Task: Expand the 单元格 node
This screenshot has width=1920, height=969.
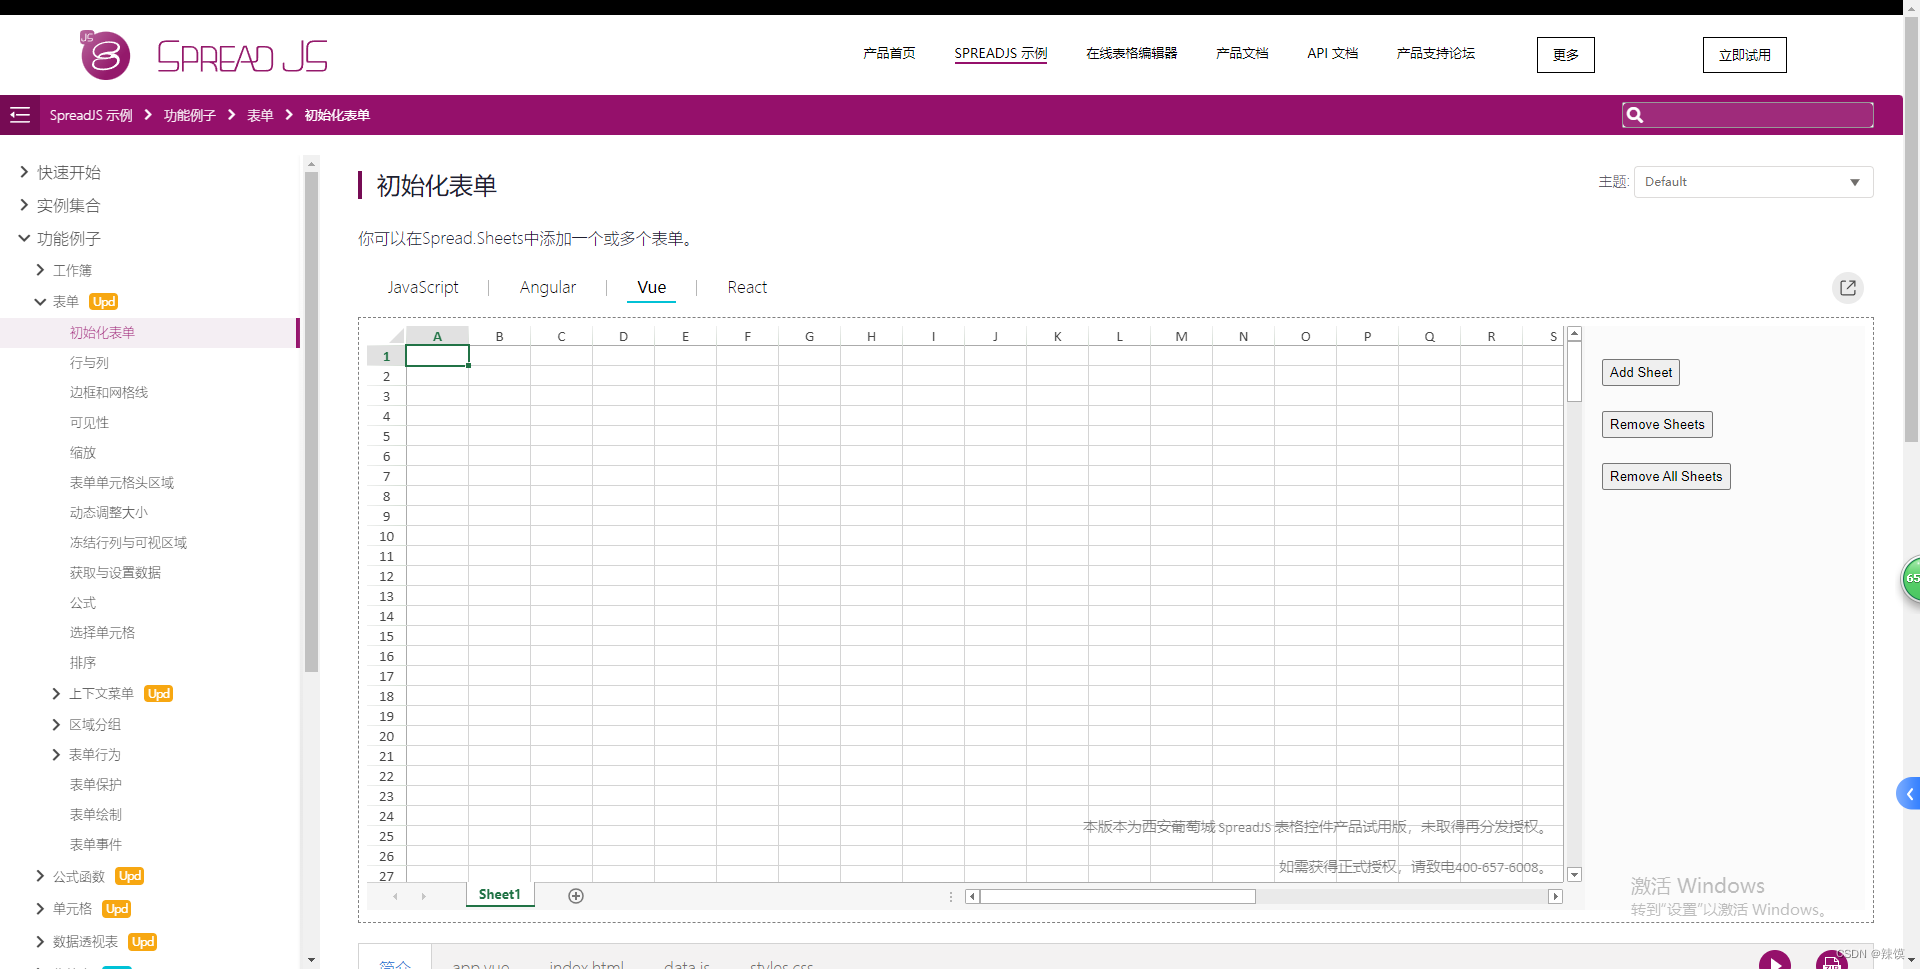Action: coord(40,908)
